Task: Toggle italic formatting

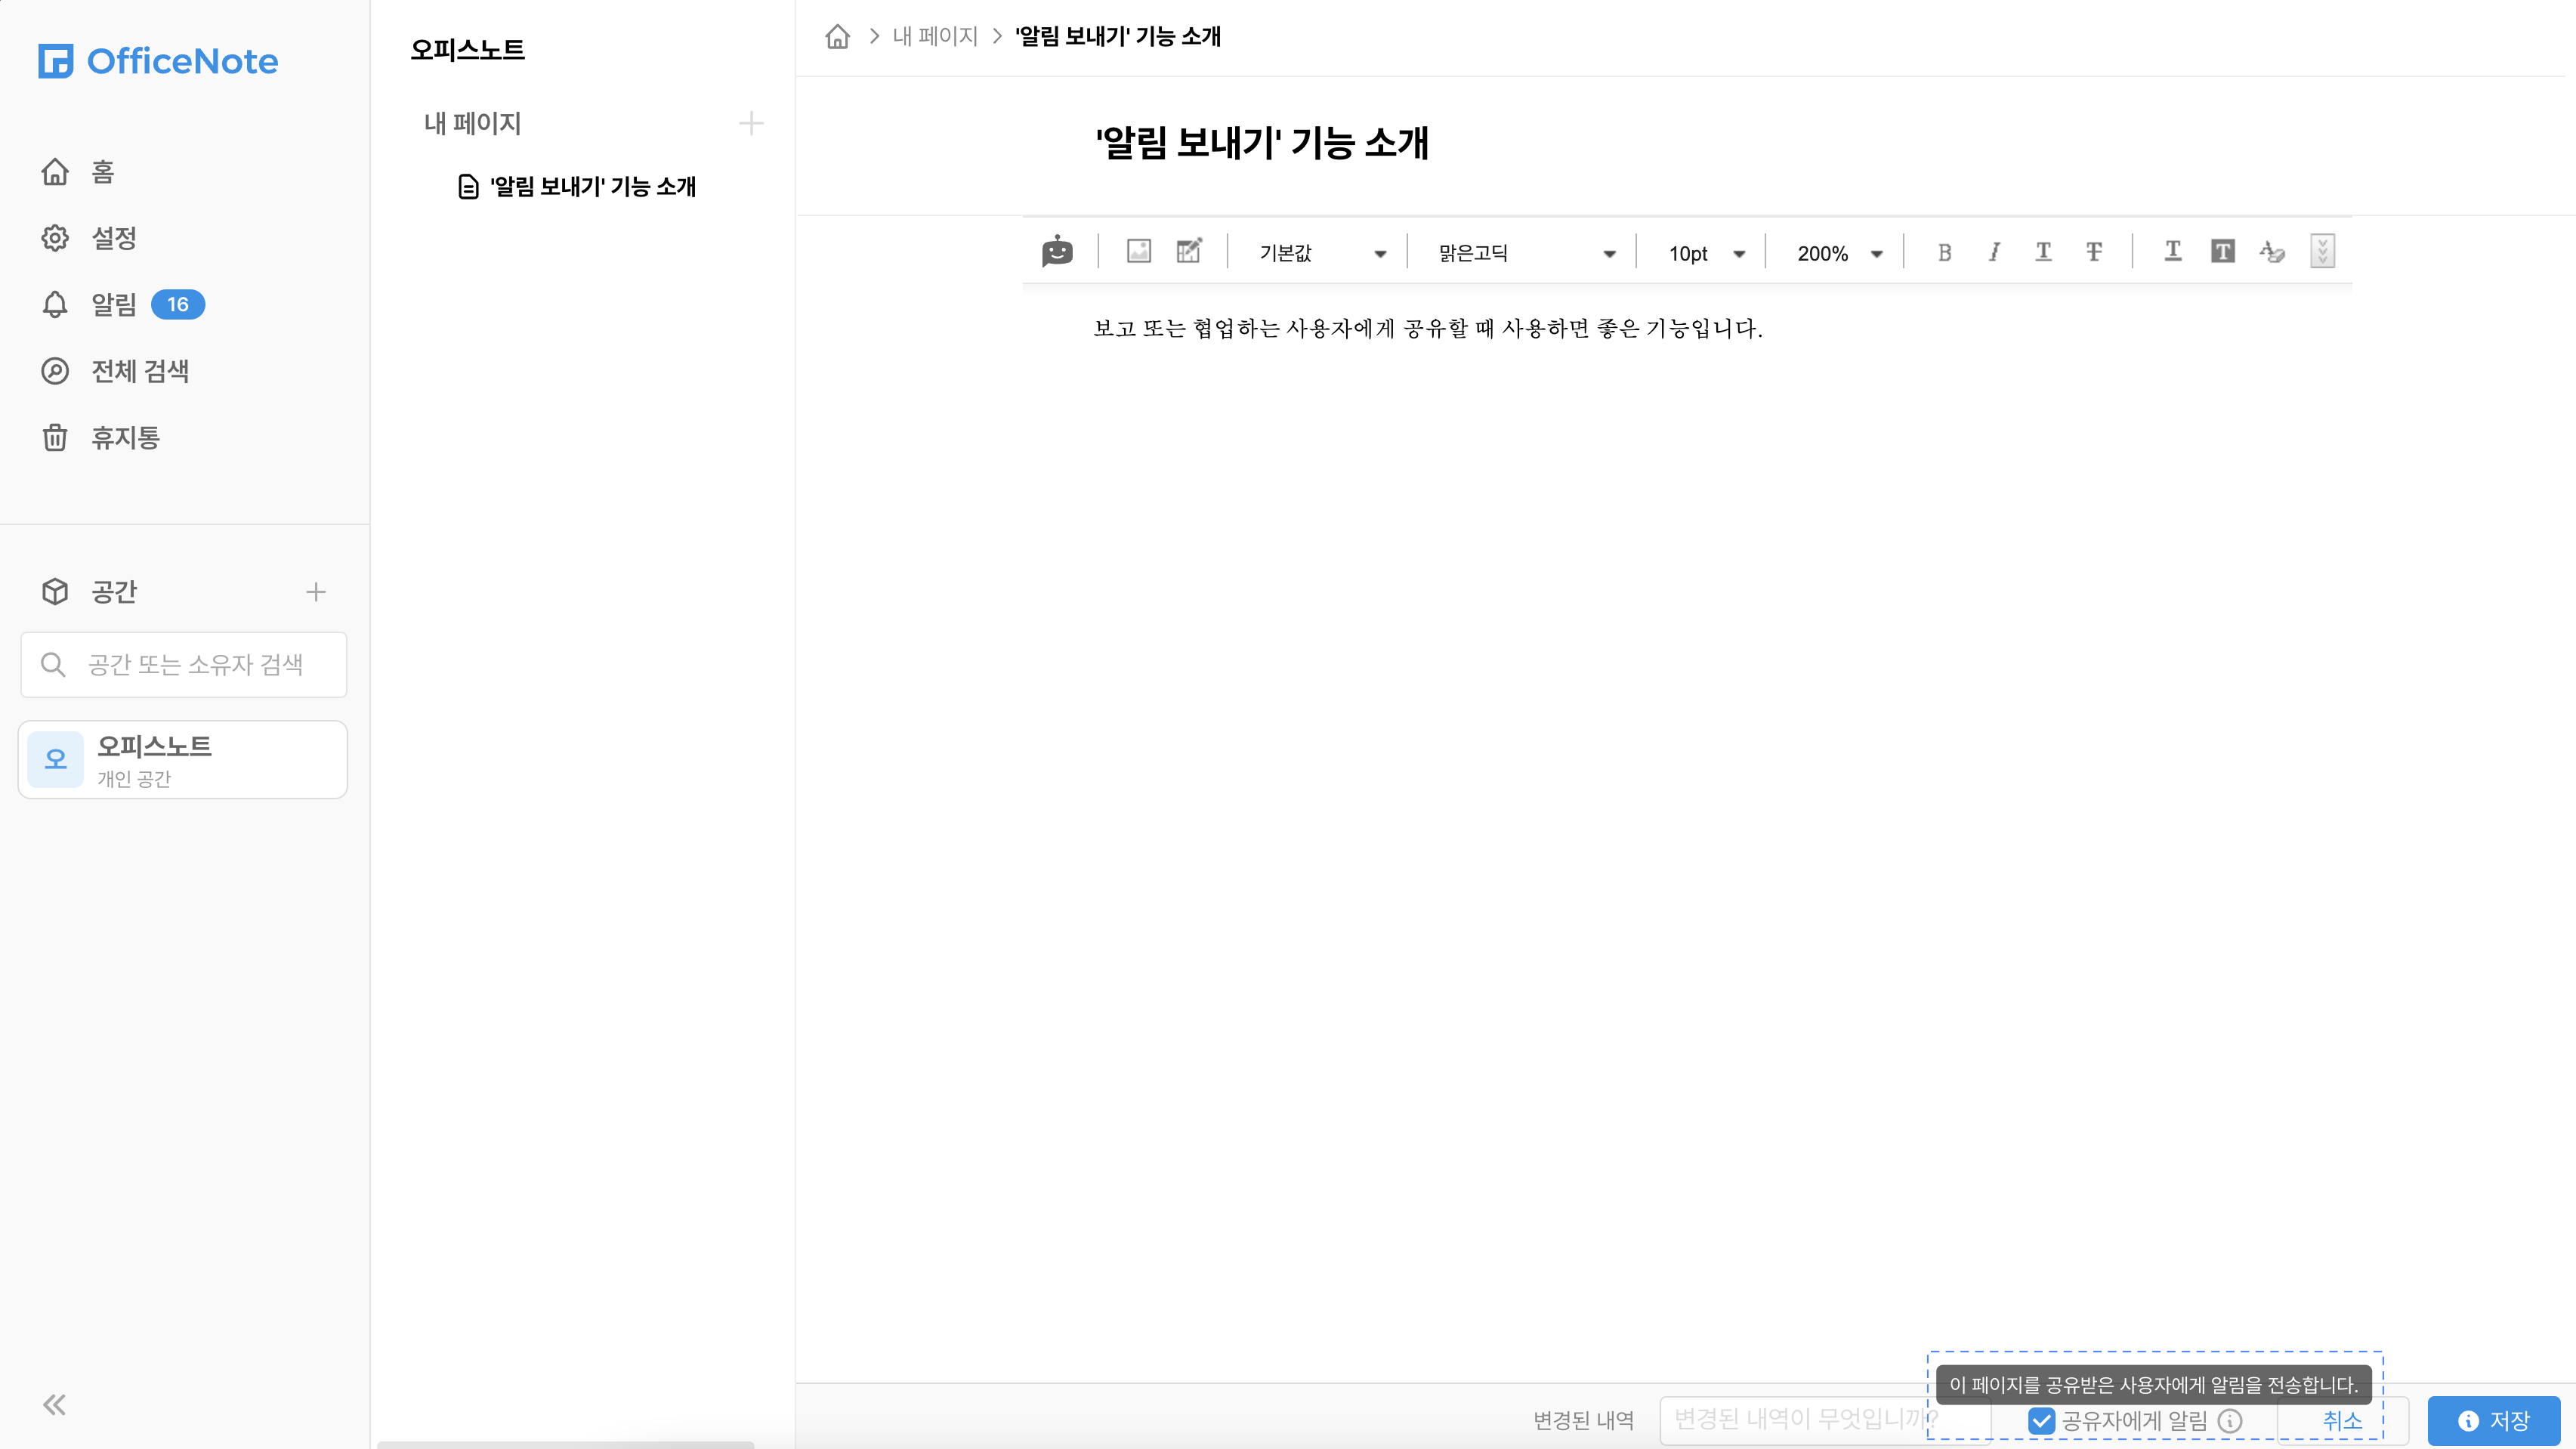Action: pos(1993,253)
